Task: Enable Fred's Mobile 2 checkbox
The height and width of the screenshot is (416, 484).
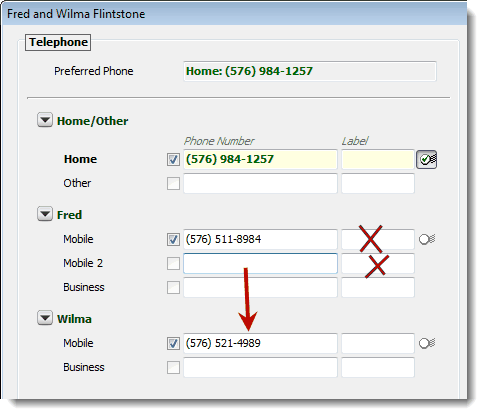Action: (173, 263)
